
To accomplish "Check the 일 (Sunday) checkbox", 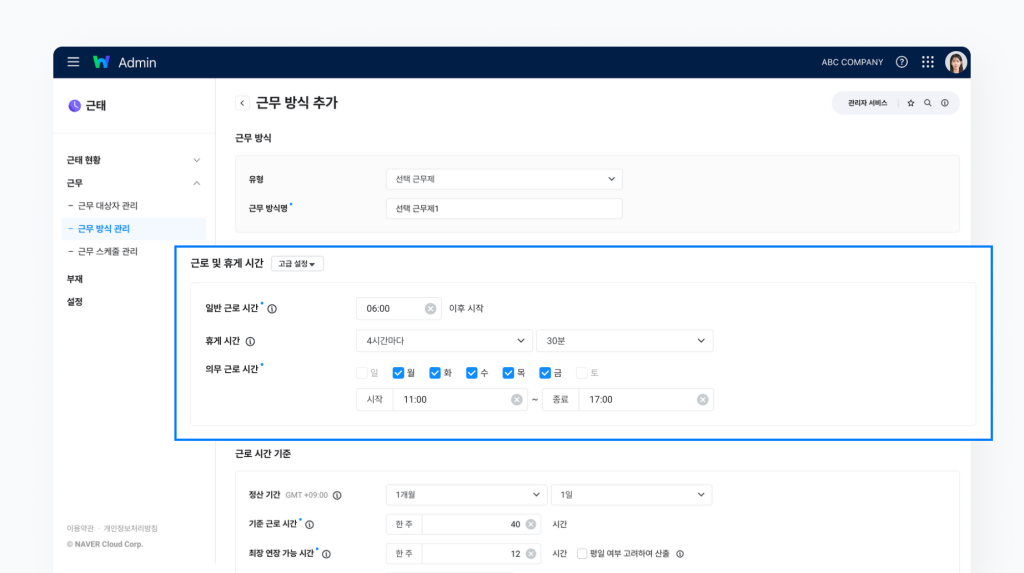I will [x=362, y=373].
